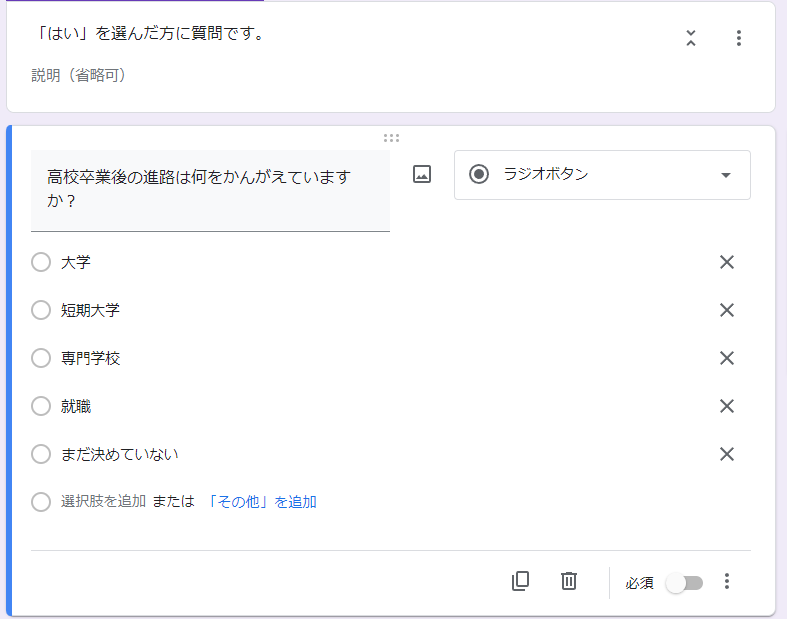This screenshot has width=787, height=619.
Task: Select the 大学 radio button
Action: tap(41, 262)
